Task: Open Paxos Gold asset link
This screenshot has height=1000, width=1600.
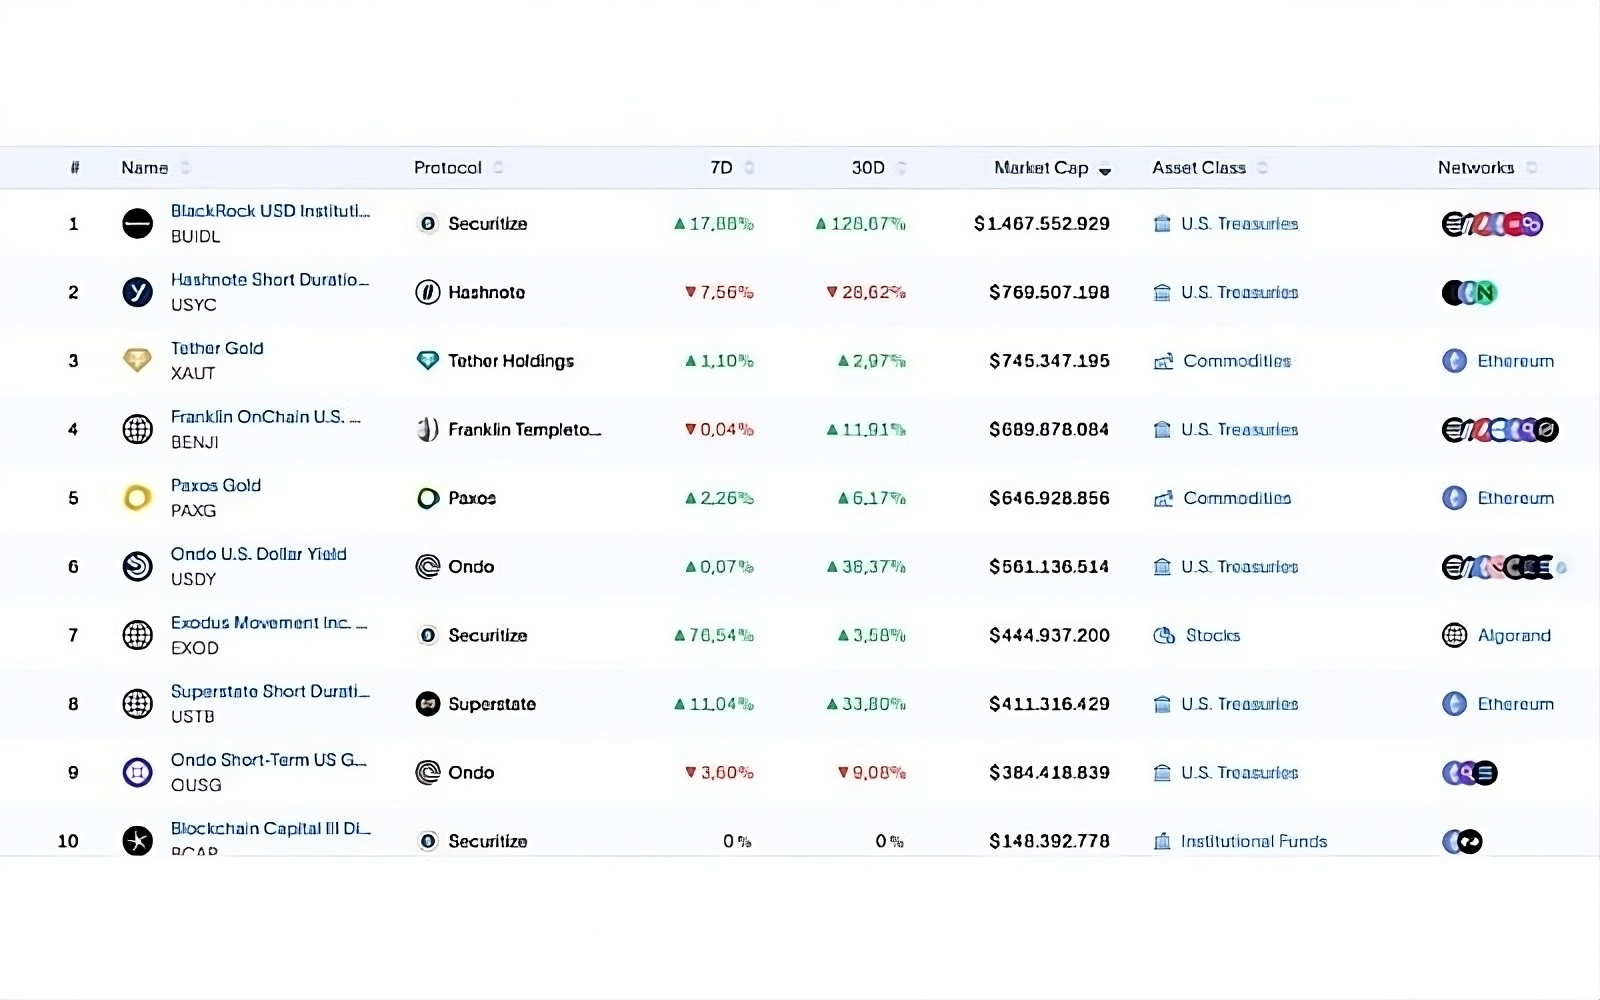Action: (216, 485)
